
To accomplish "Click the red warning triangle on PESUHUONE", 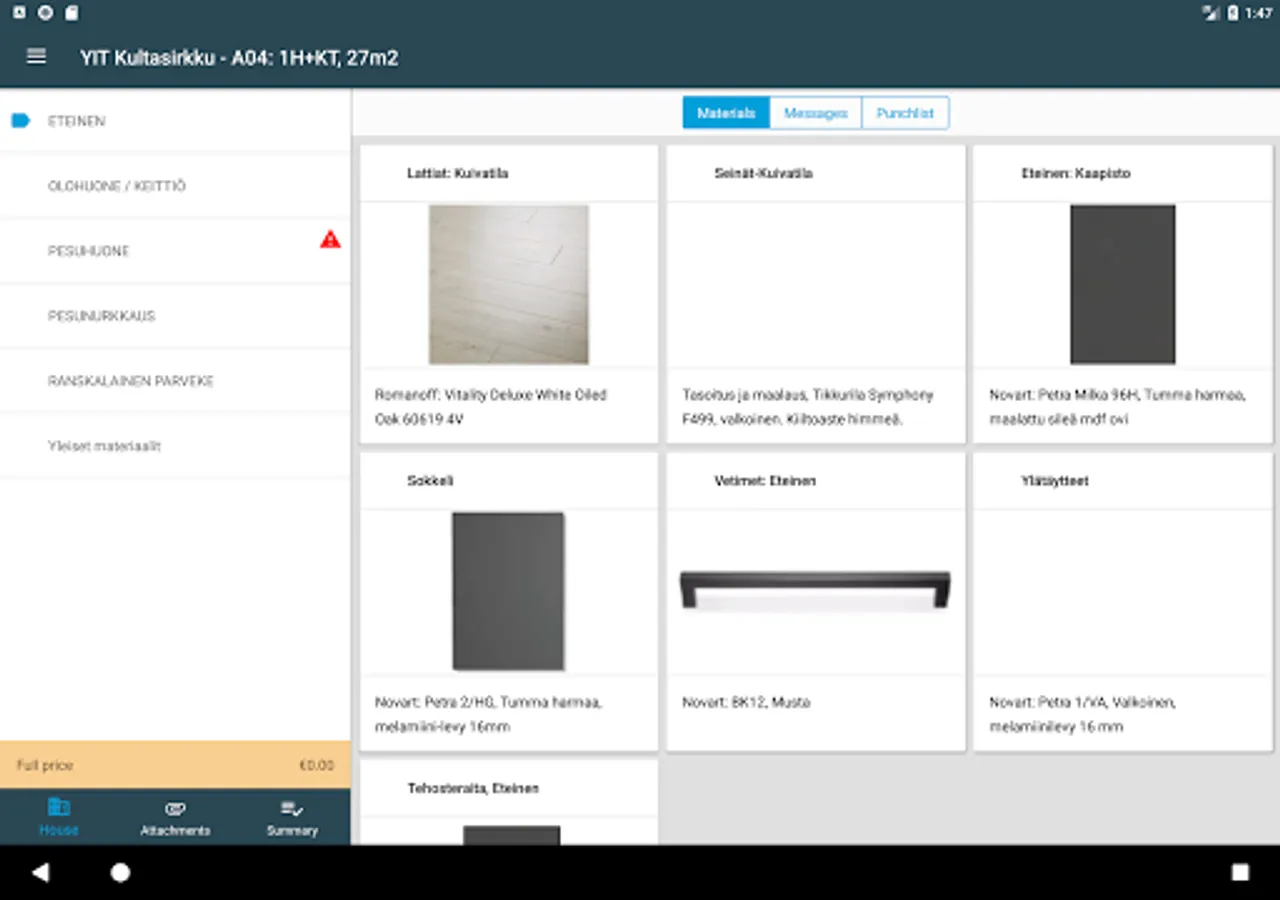I will coord(330,240).
